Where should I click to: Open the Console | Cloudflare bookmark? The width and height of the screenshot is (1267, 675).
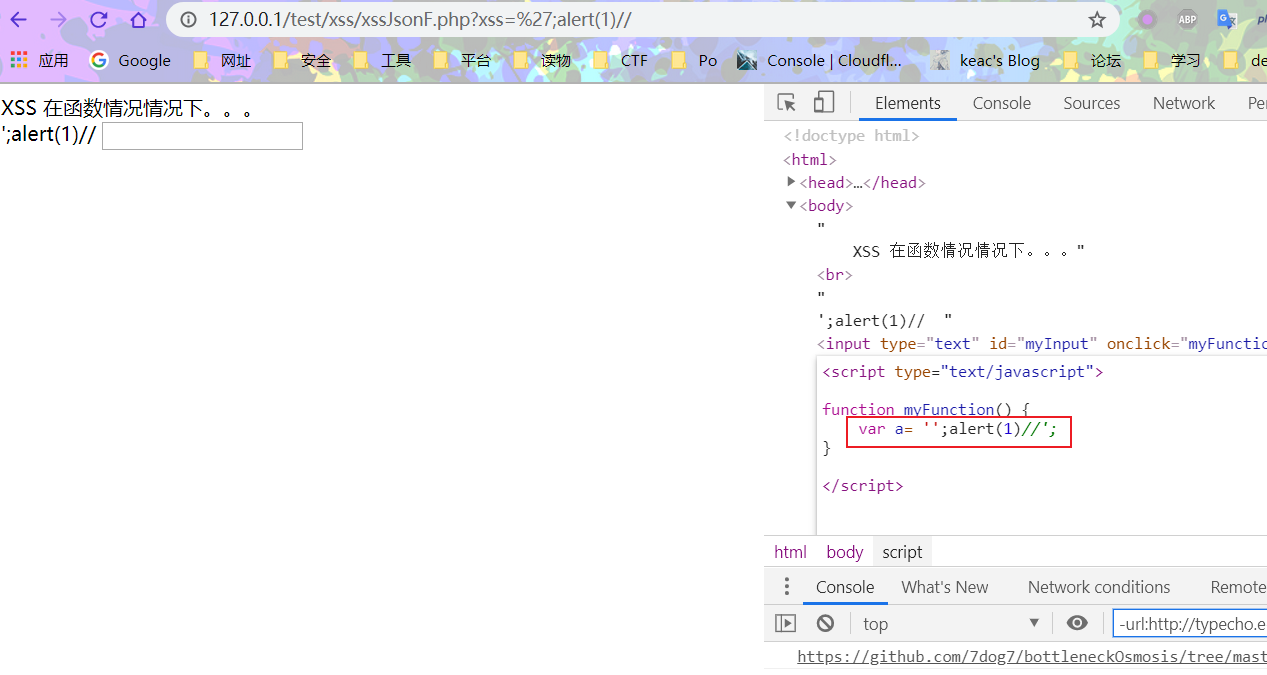pyautogui.click(x=819, y=61)
